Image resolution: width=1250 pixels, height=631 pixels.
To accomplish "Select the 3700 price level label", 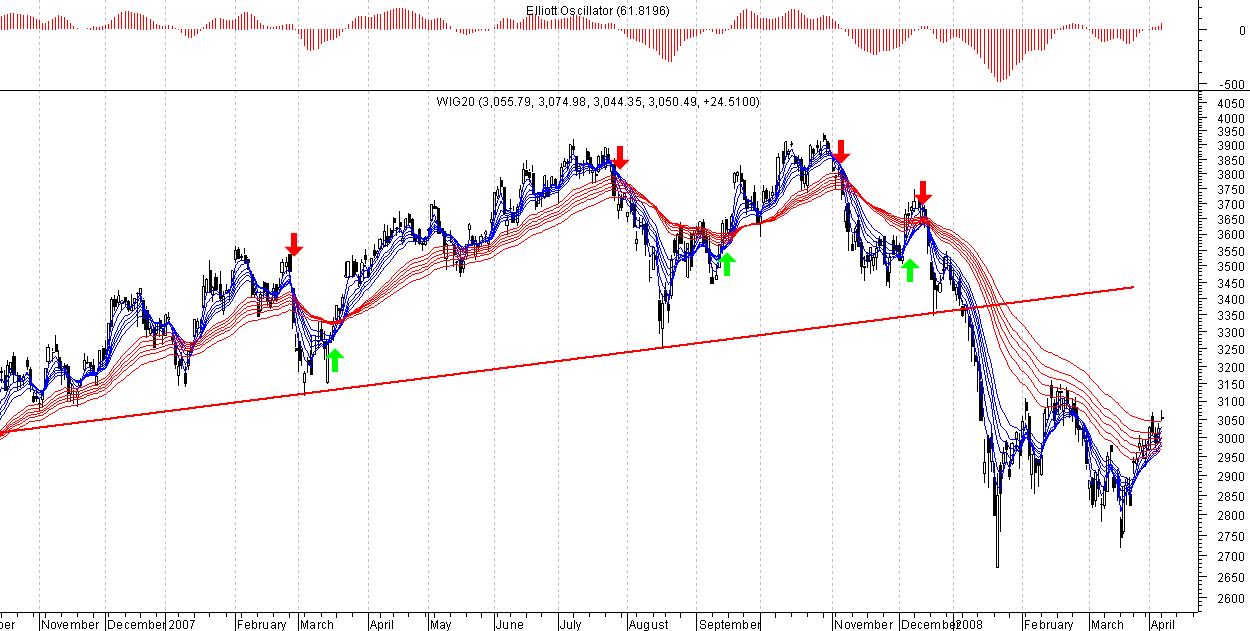I will point(1231,206).
